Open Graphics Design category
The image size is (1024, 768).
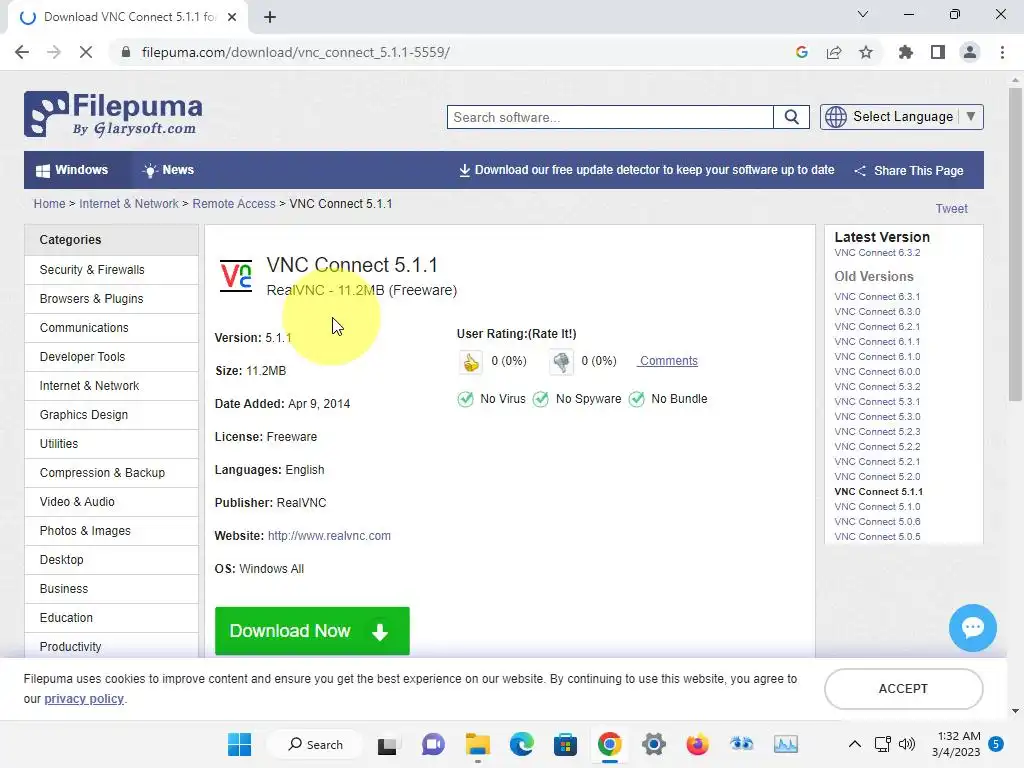click(111, 415)
